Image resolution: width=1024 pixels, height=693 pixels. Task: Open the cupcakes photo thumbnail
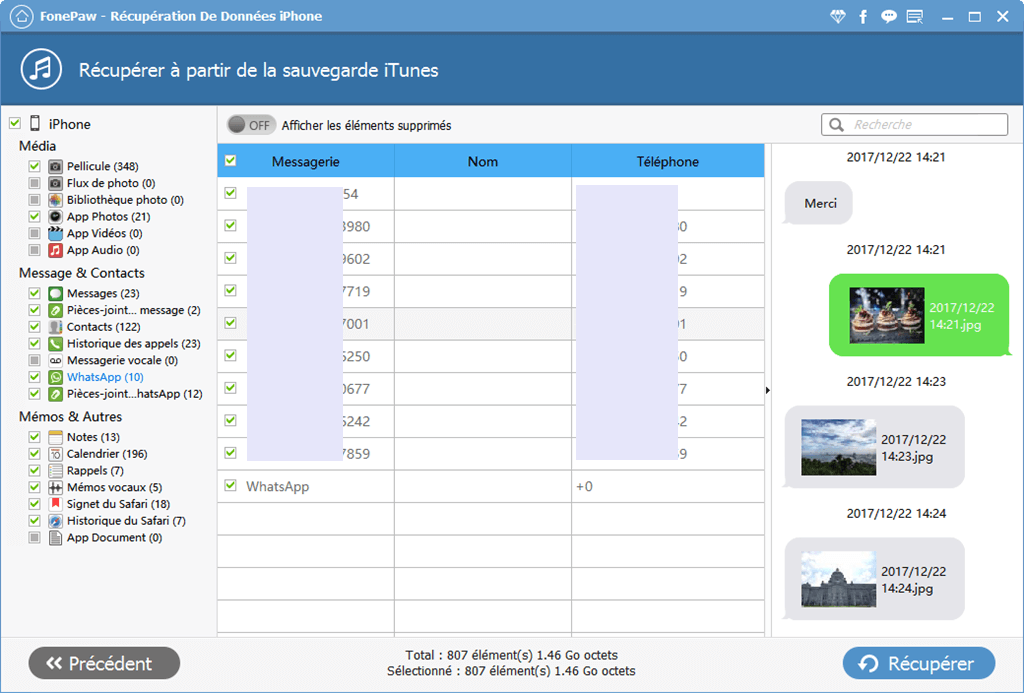click(x=887, y=315)
